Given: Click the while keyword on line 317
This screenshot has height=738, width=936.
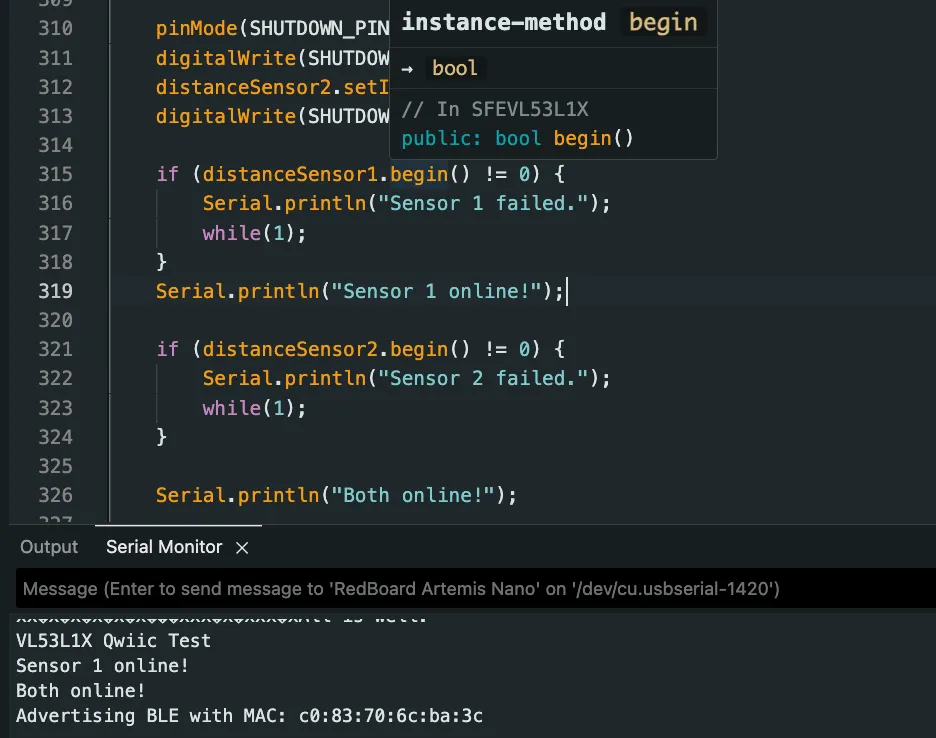Looking at the screenshot, I should 231,233.
